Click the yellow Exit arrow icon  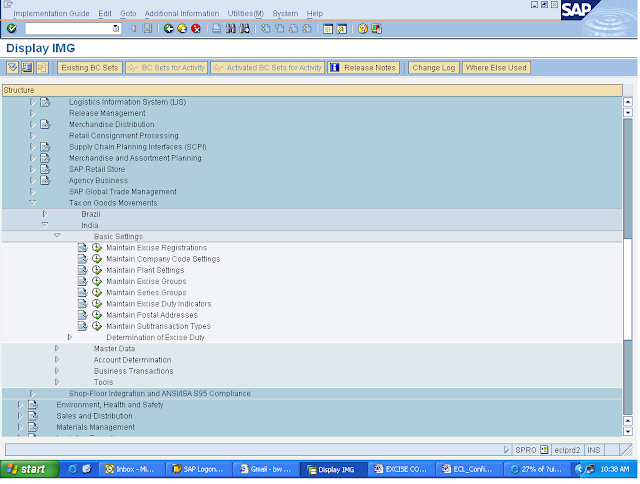182,29
